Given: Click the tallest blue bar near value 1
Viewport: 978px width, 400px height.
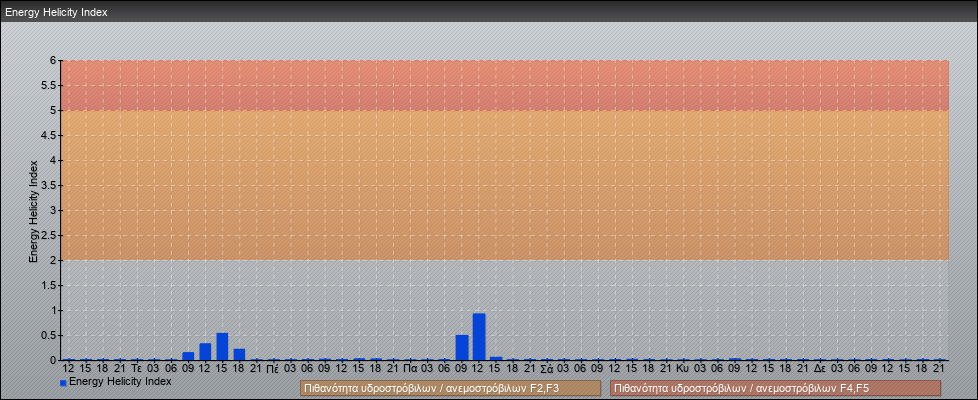Looking at the screenshot, I should click(x=479, y=337).
